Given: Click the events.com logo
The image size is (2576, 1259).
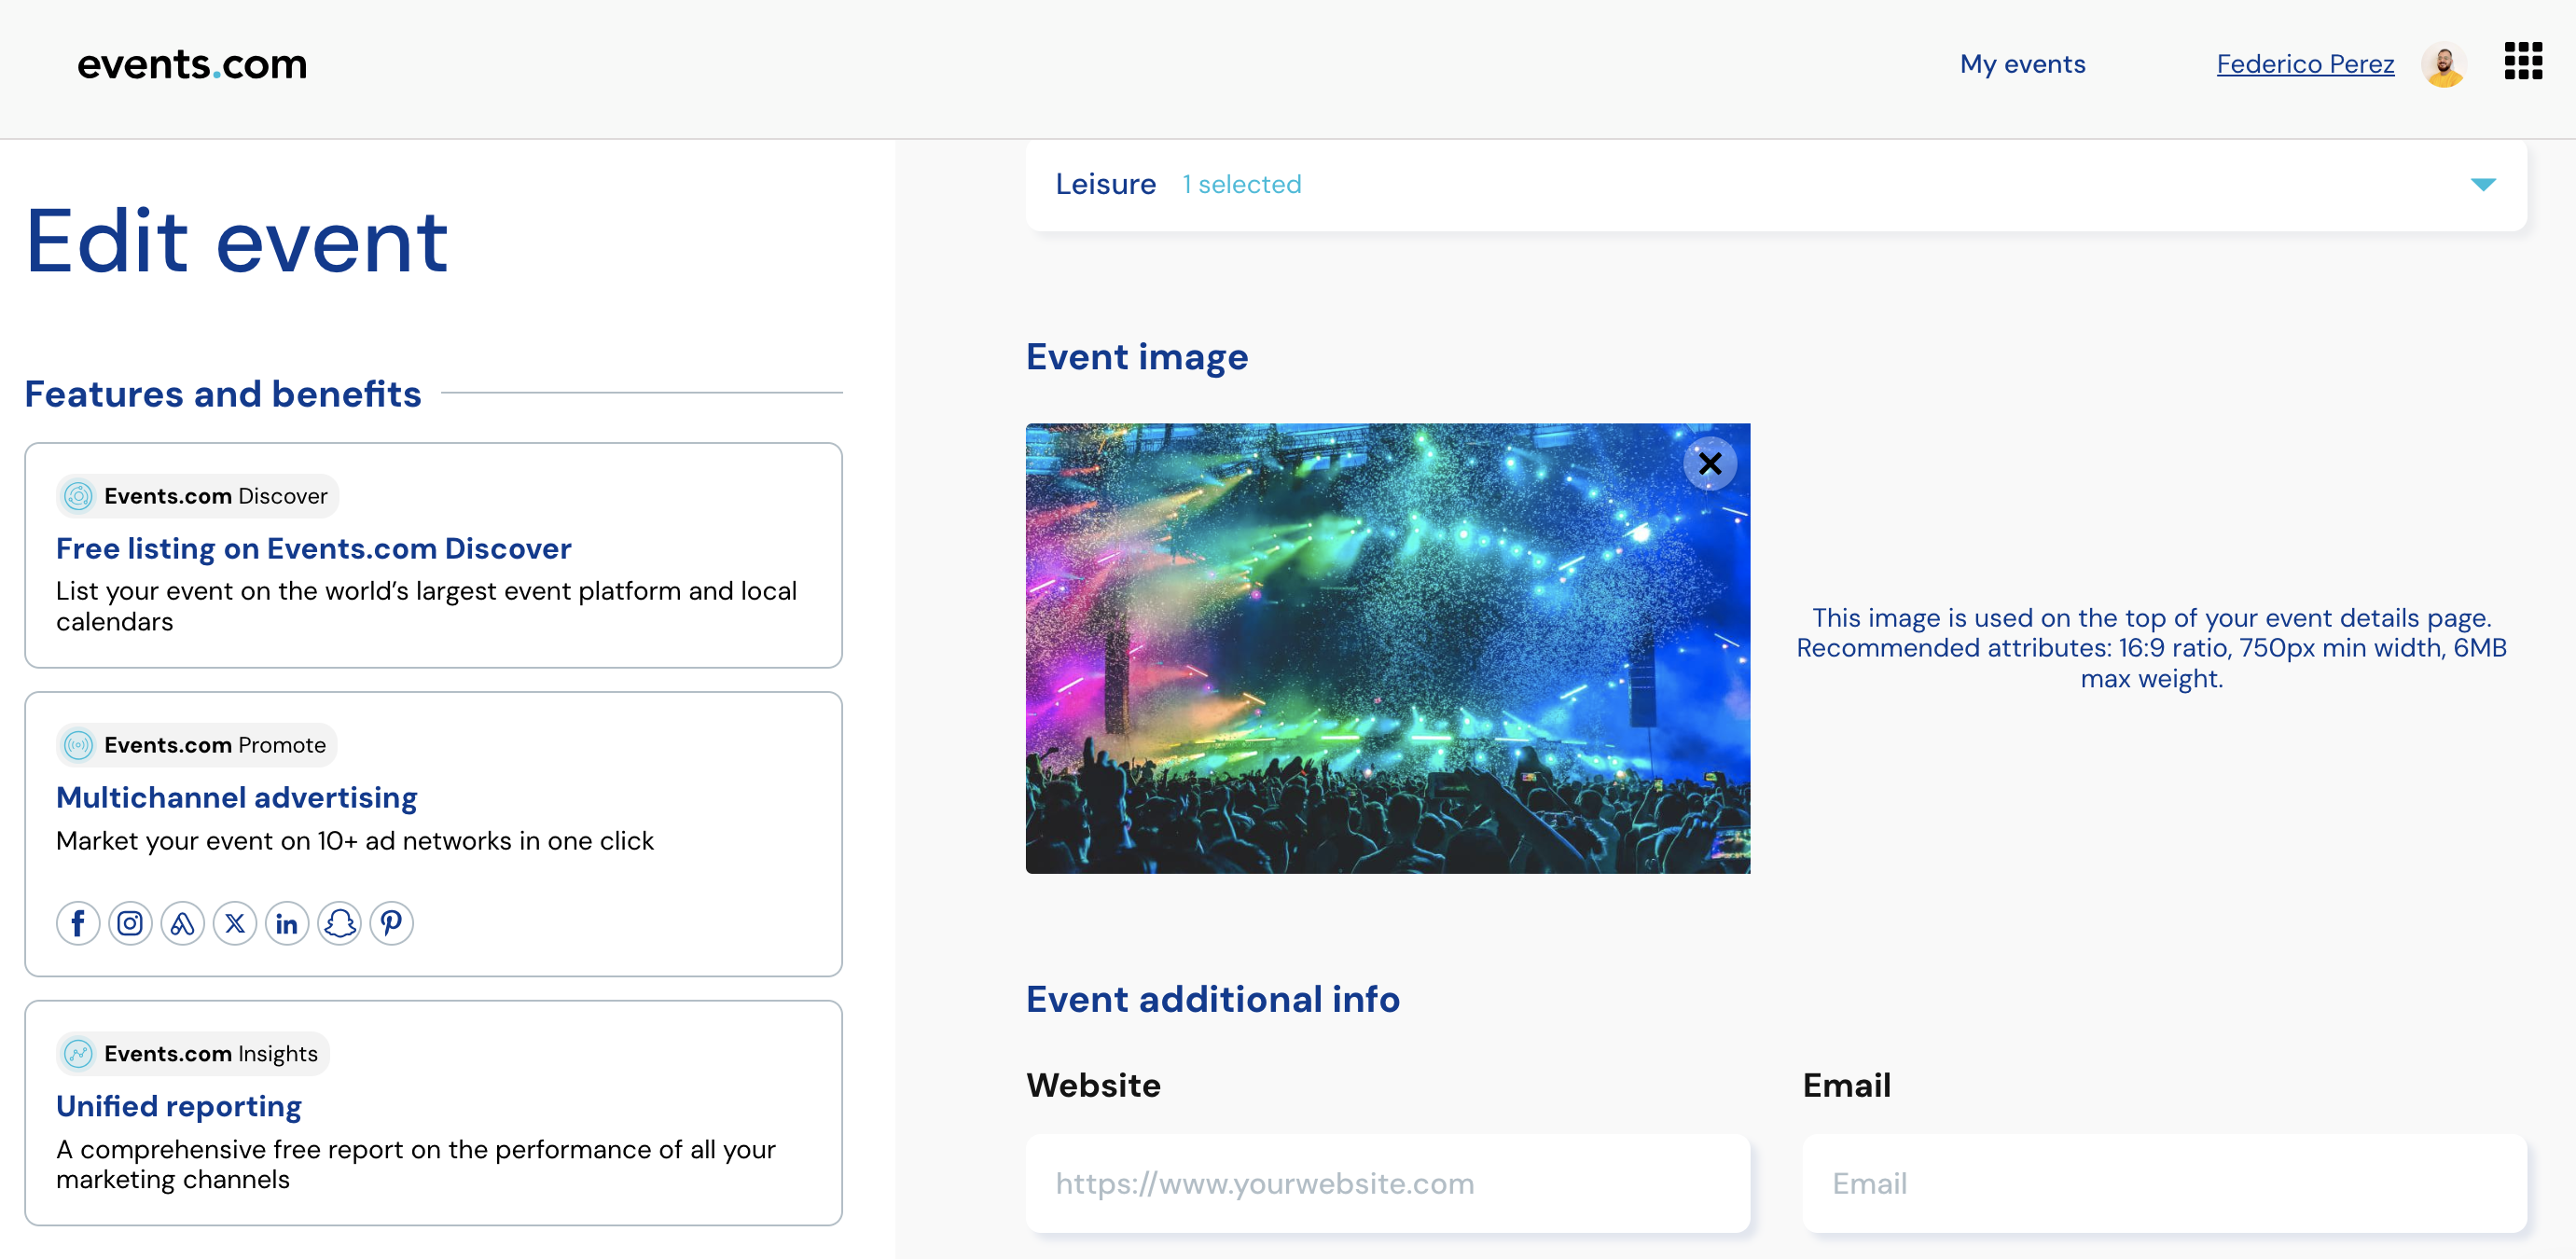Looking at the screenshot, I should [192, 64].
